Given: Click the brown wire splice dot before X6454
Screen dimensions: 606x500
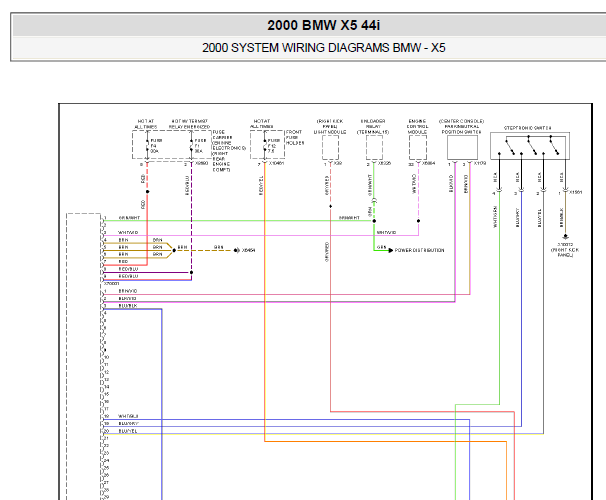Looking at the screenshot, I should pyautogui.click(x=174, y=250).
